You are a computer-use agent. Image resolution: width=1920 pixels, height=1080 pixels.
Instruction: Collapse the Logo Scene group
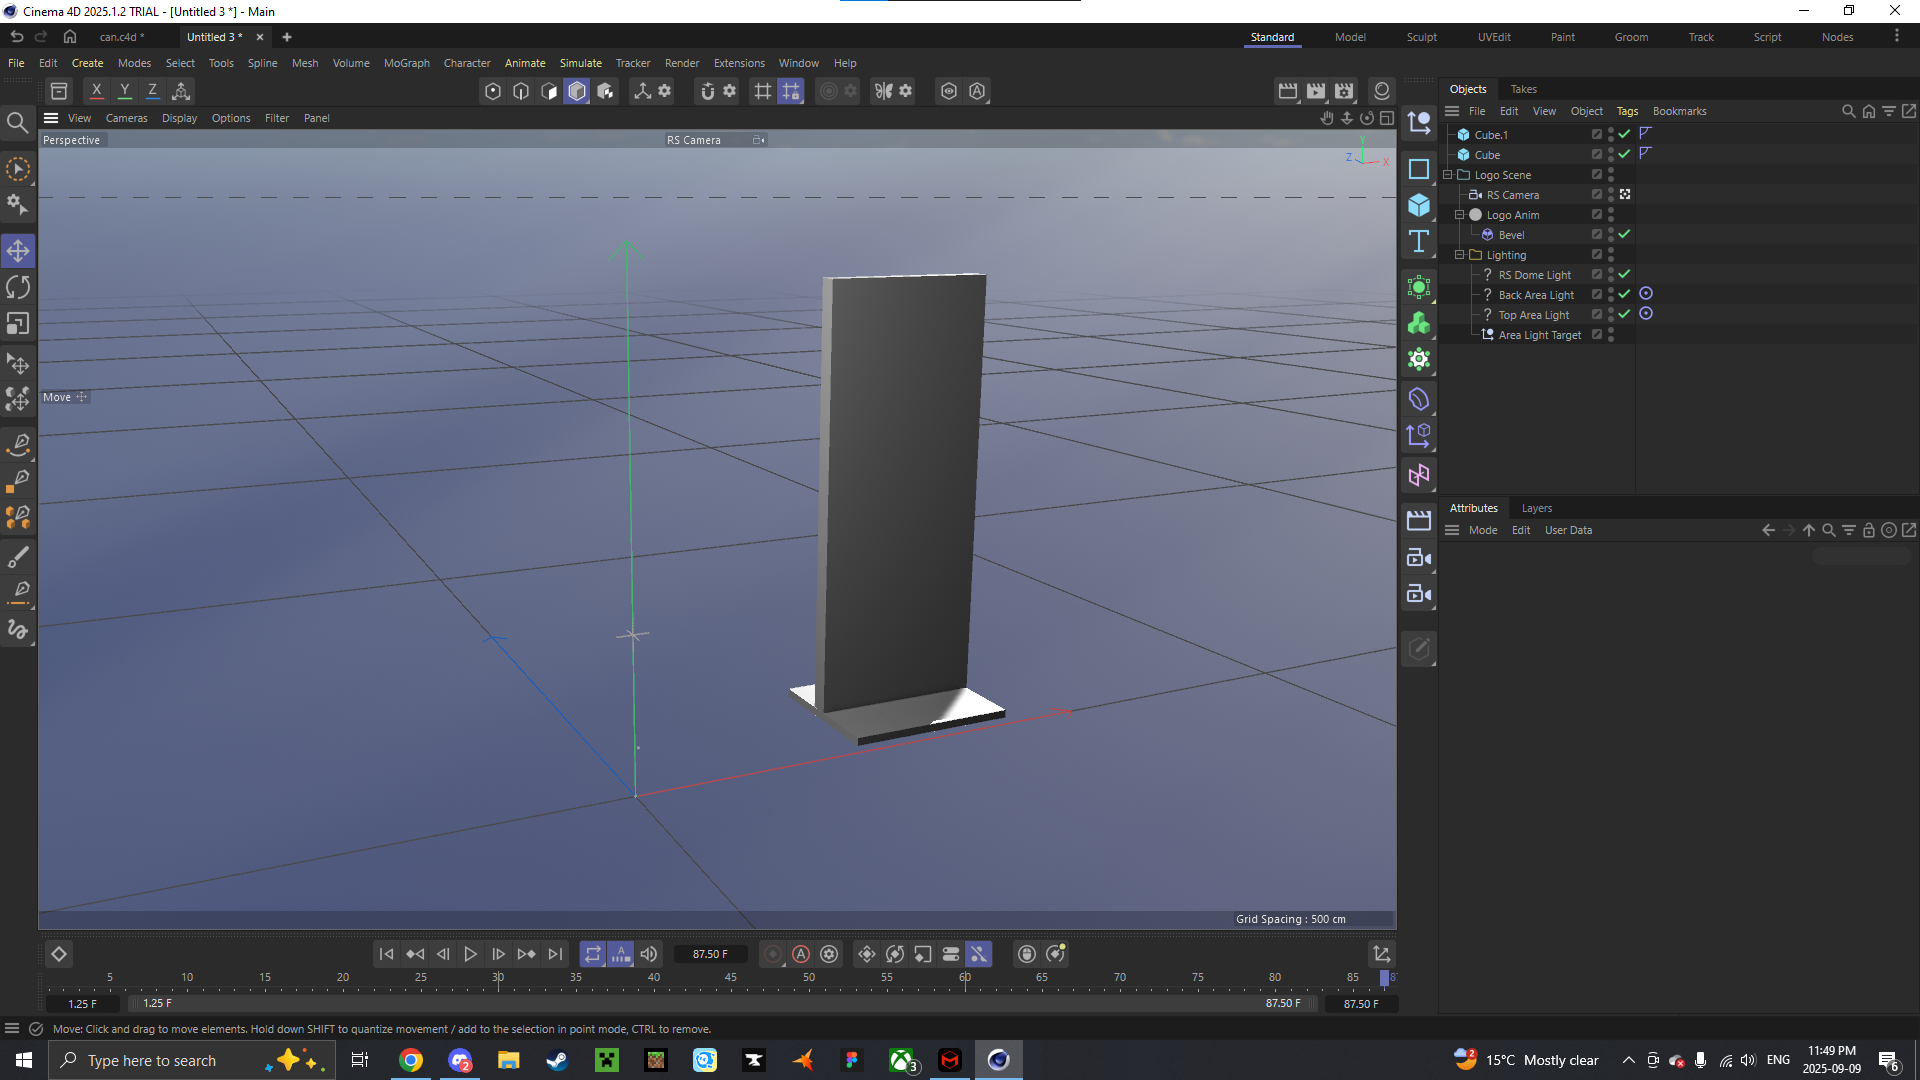1447,174
